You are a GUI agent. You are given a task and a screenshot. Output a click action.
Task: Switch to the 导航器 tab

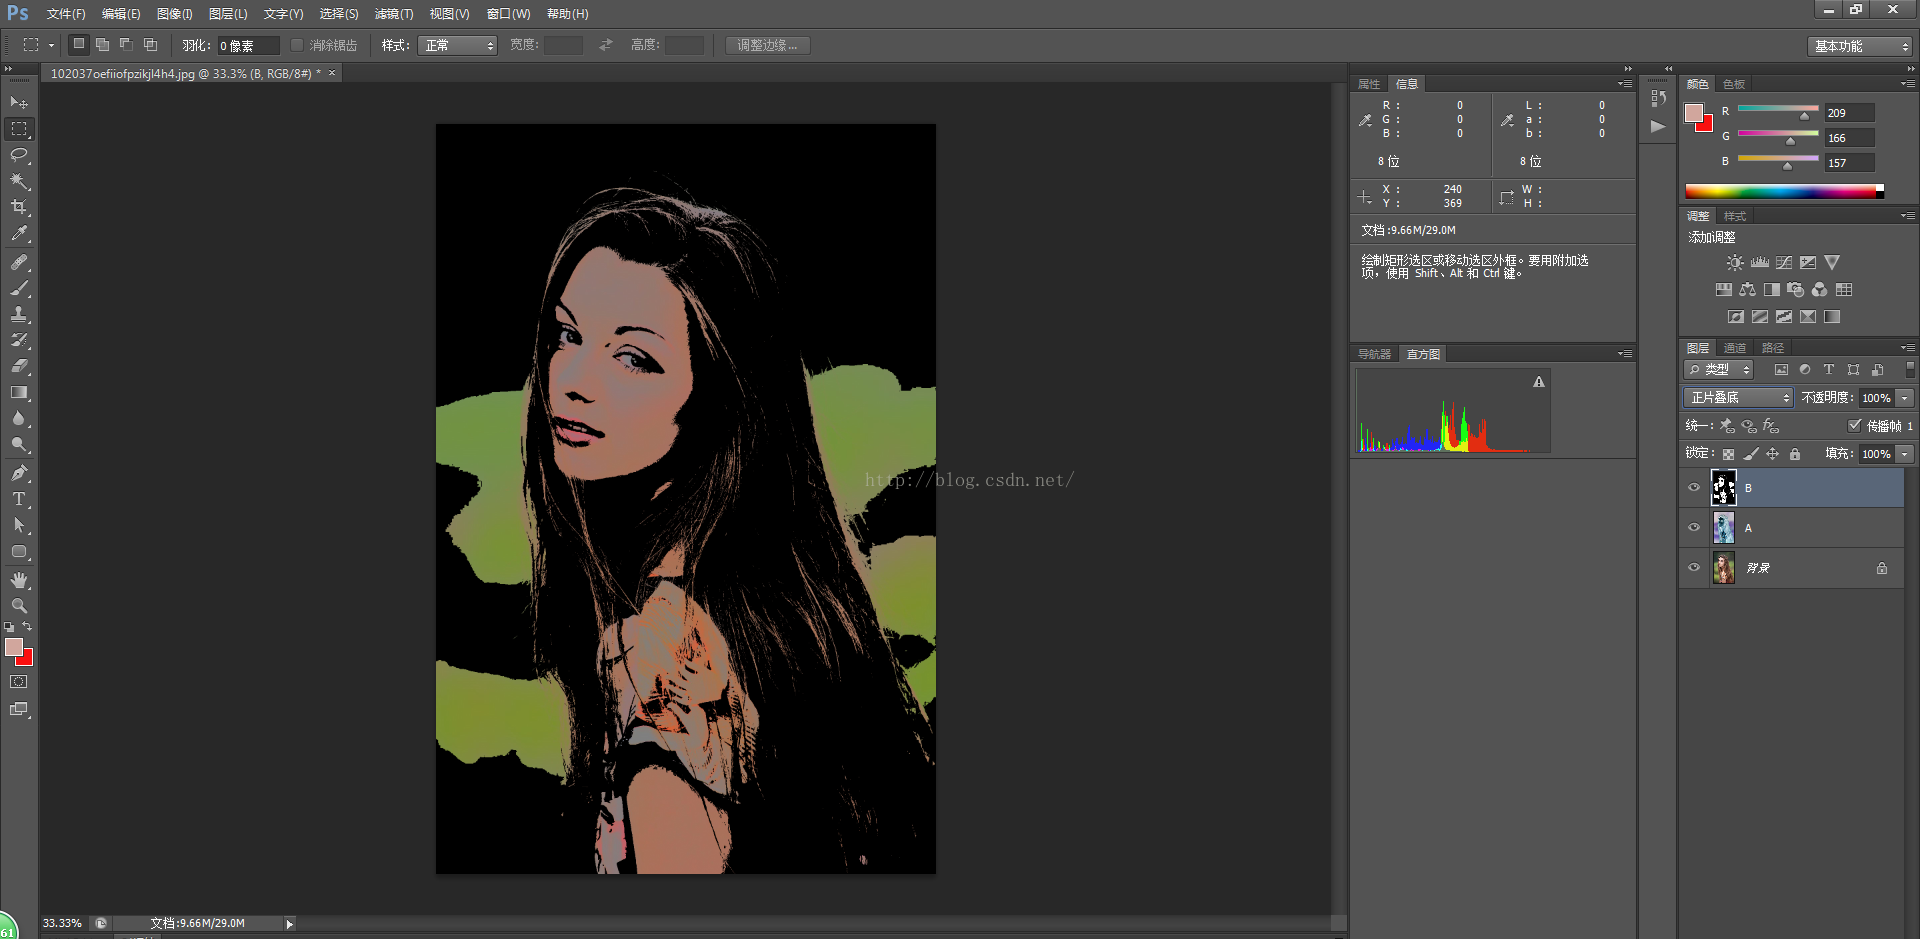(x=1374, y=354)
